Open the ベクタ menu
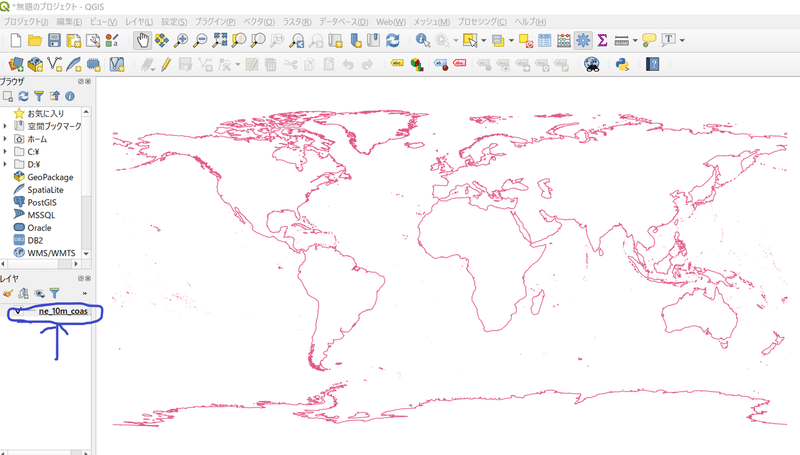Viewport: 800px width, 455px height. pos(259,22)
